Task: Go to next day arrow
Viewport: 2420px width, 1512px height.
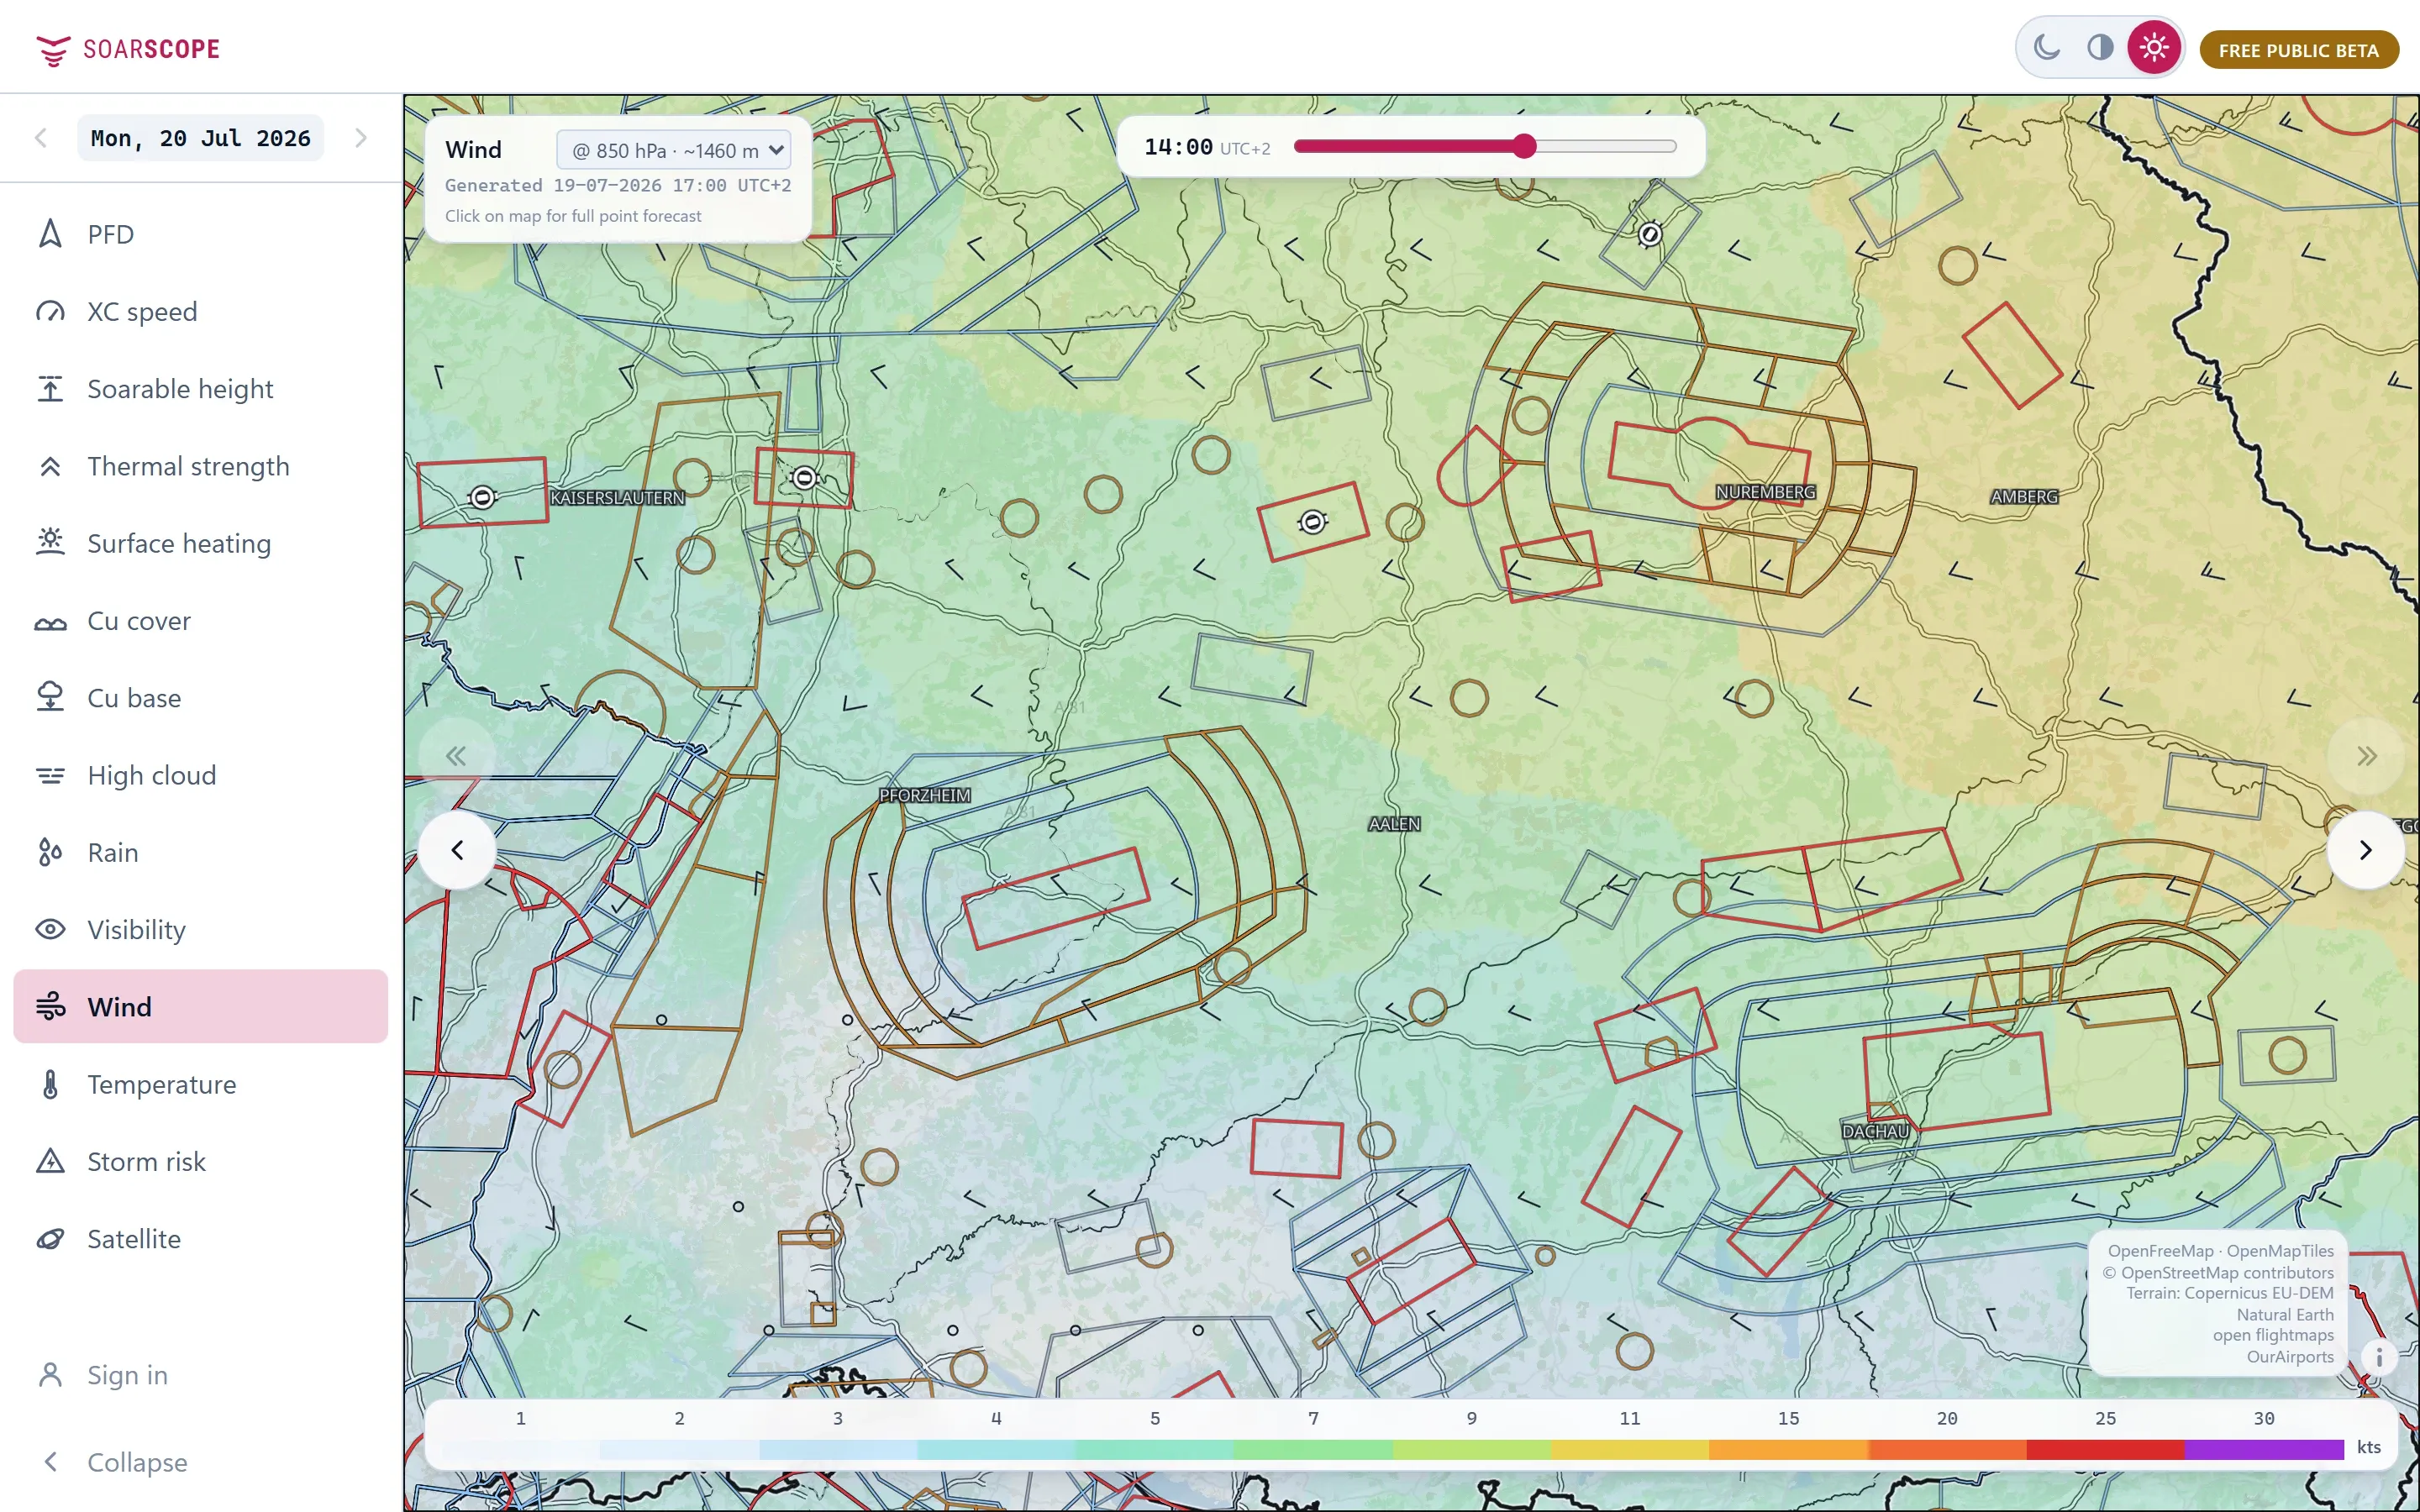Action: 361,138
